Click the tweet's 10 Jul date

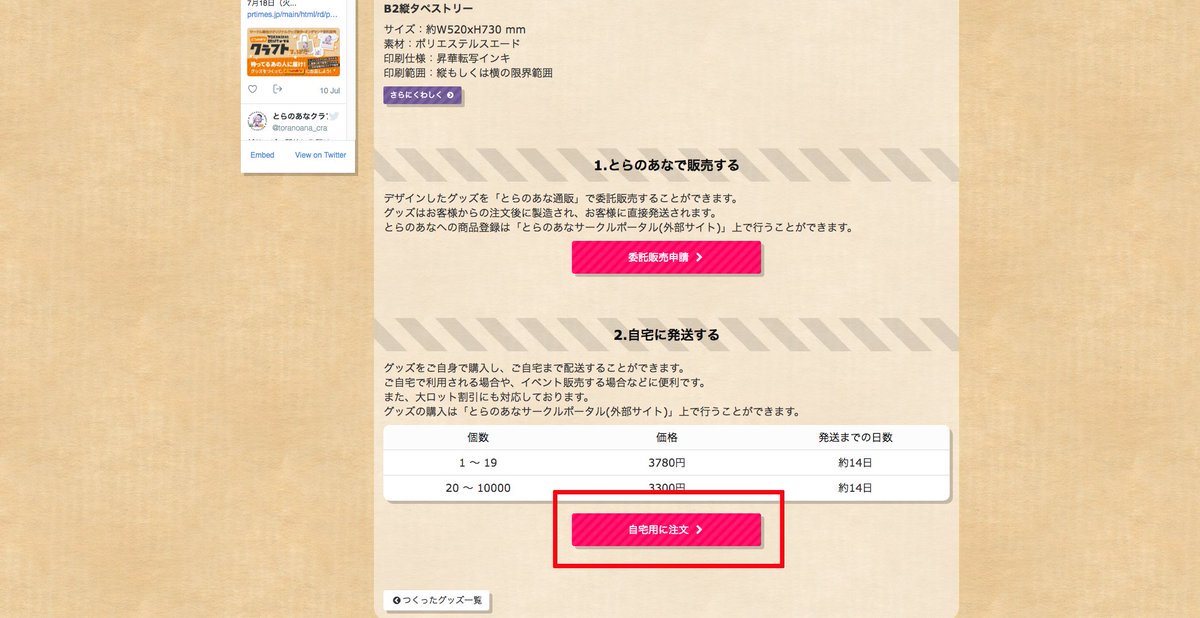point(329,90)
